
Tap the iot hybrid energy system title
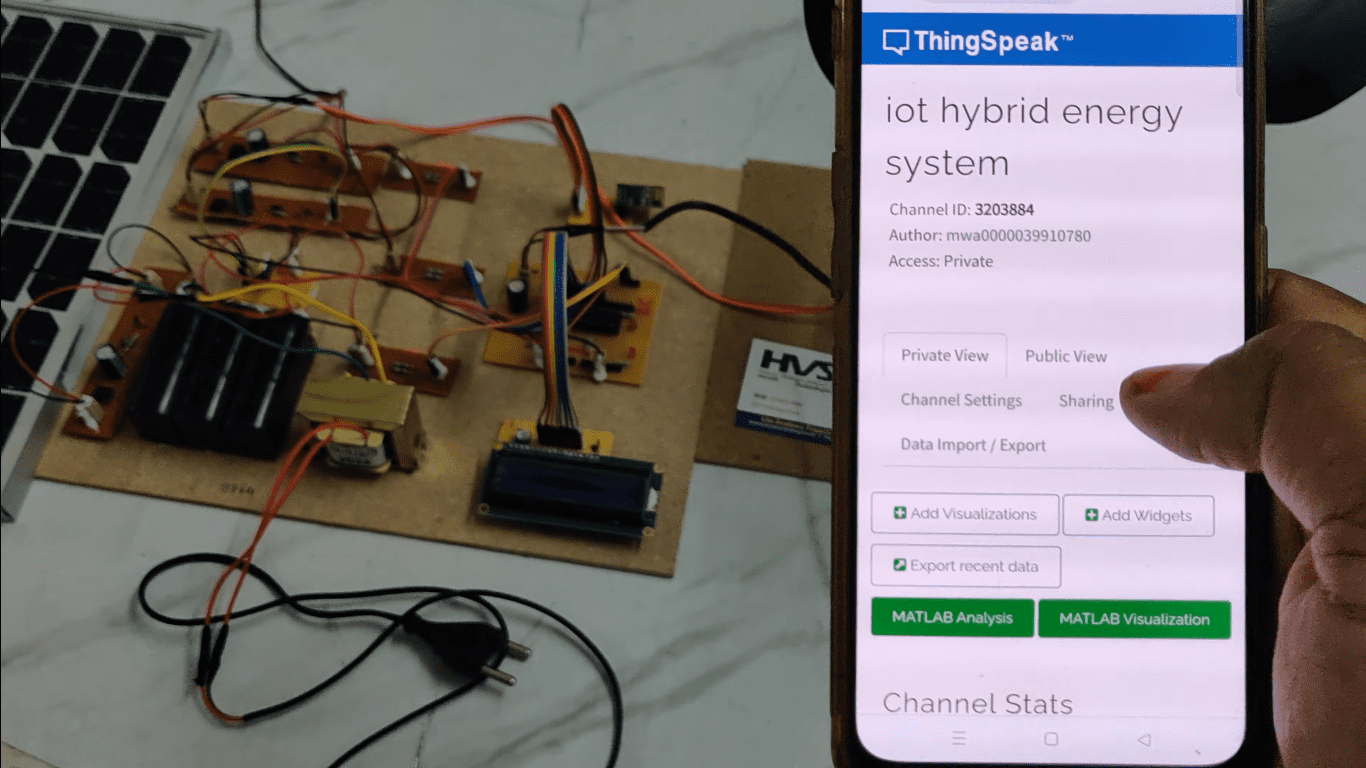click(1033, 137)
